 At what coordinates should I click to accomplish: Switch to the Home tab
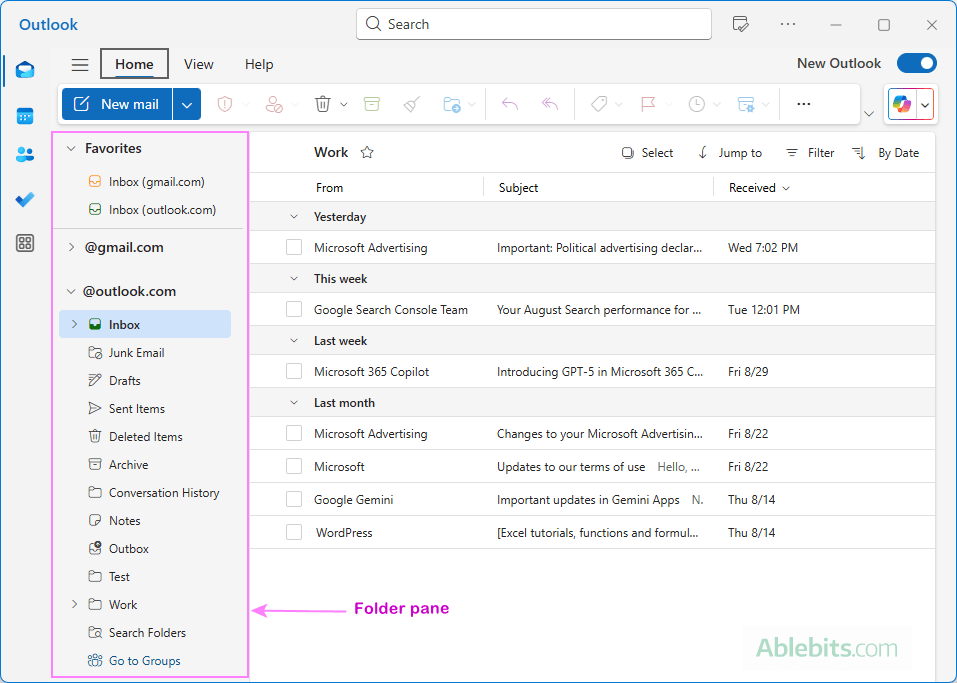134,64
